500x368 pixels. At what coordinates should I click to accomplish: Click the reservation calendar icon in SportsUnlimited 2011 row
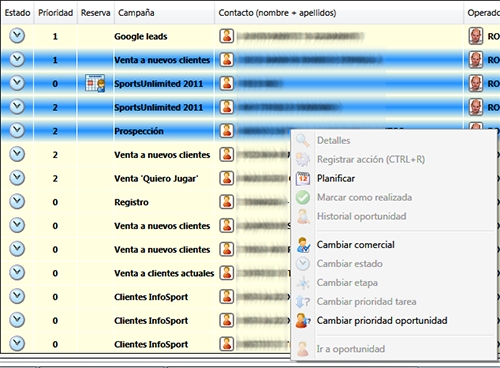(x=95, y=83)
